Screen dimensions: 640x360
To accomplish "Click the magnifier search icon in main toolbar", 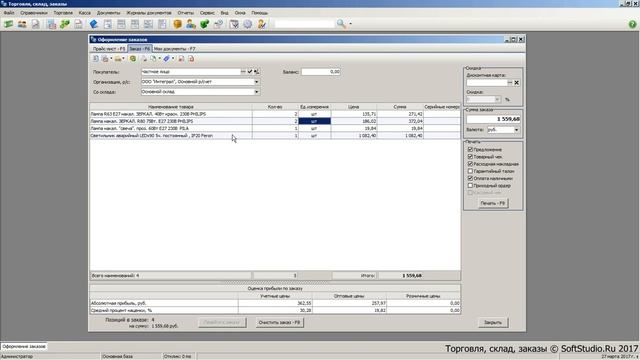I will pyautogui.click(x=341, y=24).
